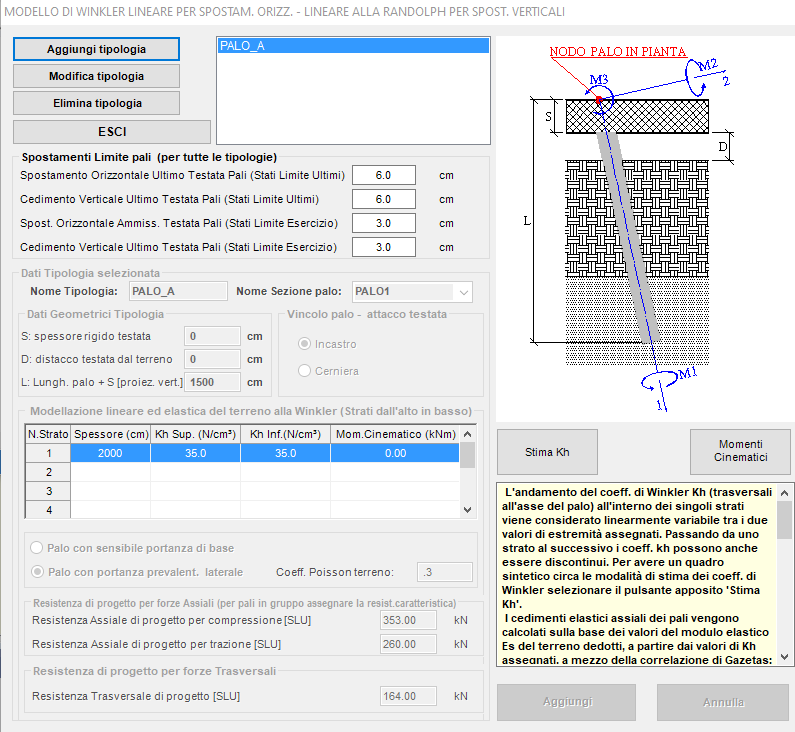The image size is (795, 732).
Task: Click the Kh Sup. (N/cm³) column header
Action: point(195,434)
